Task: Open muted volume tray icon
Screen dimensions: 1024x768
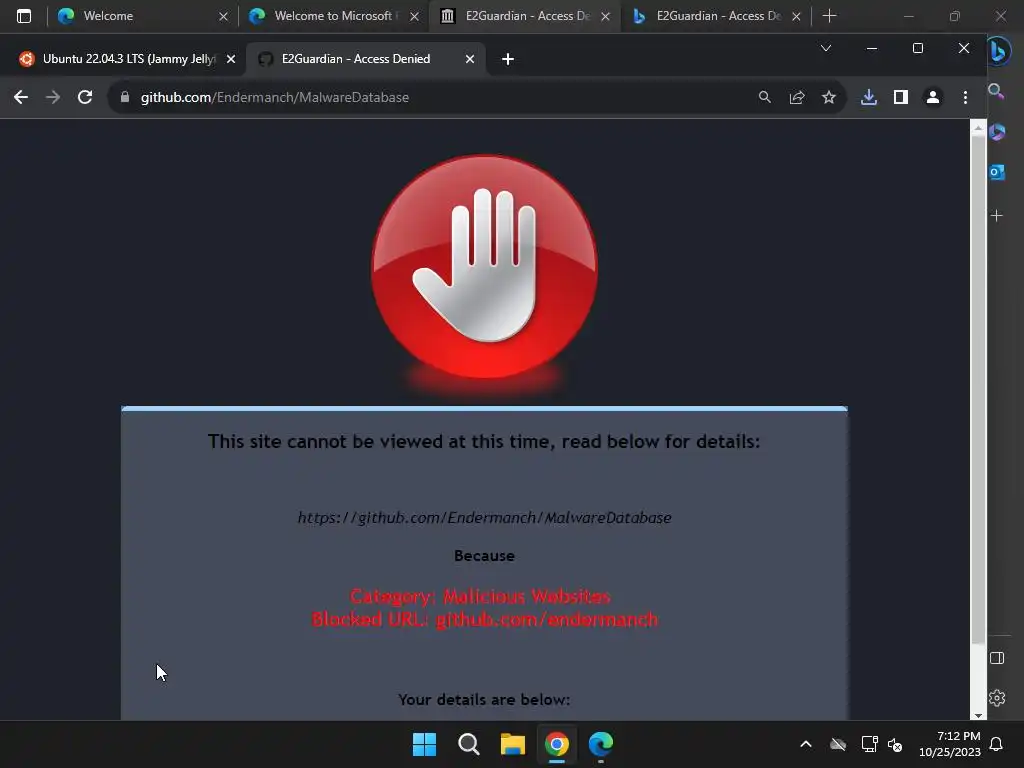Action: point(895,744)
